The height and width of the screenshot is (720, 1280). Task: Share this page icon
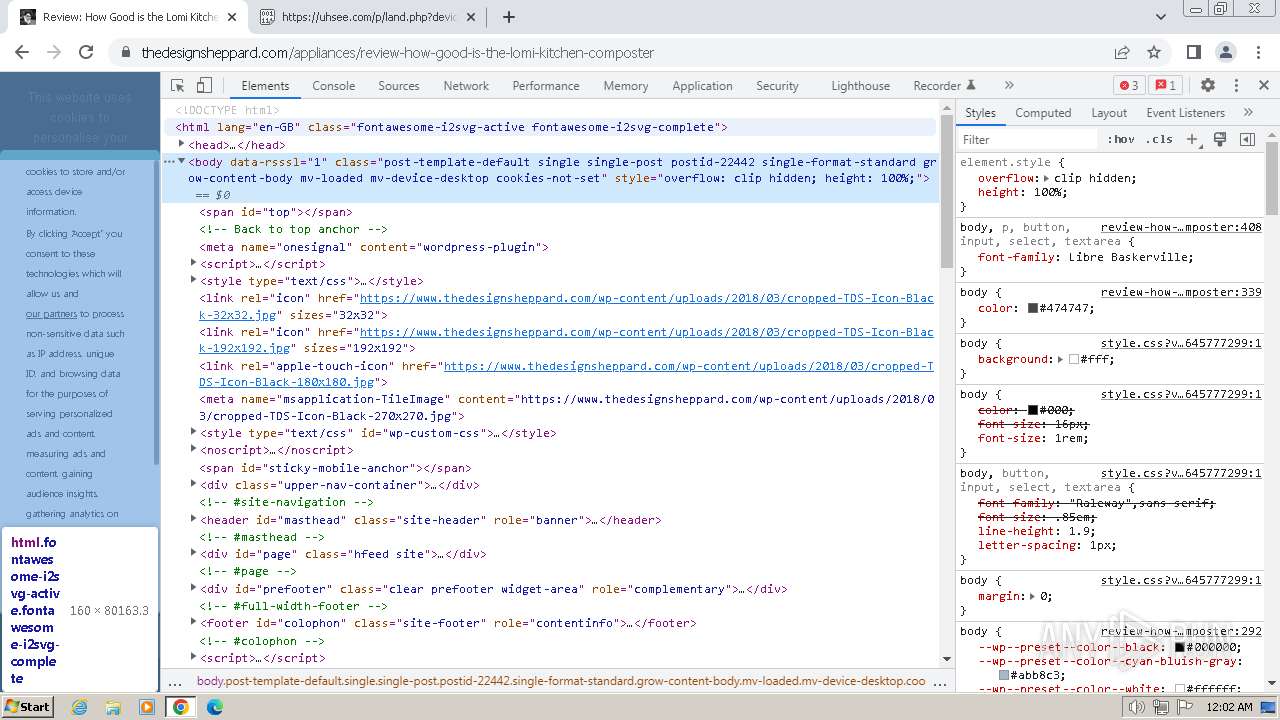1122,52
